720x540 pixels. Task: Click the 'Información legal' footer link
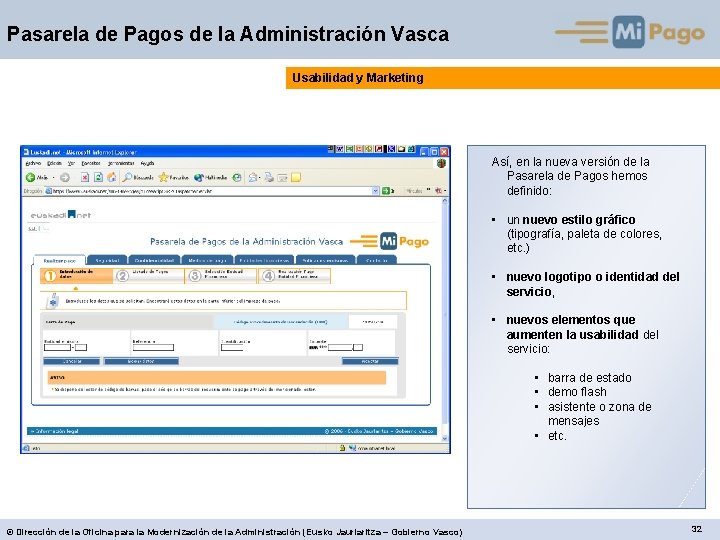tap(56, 431)
